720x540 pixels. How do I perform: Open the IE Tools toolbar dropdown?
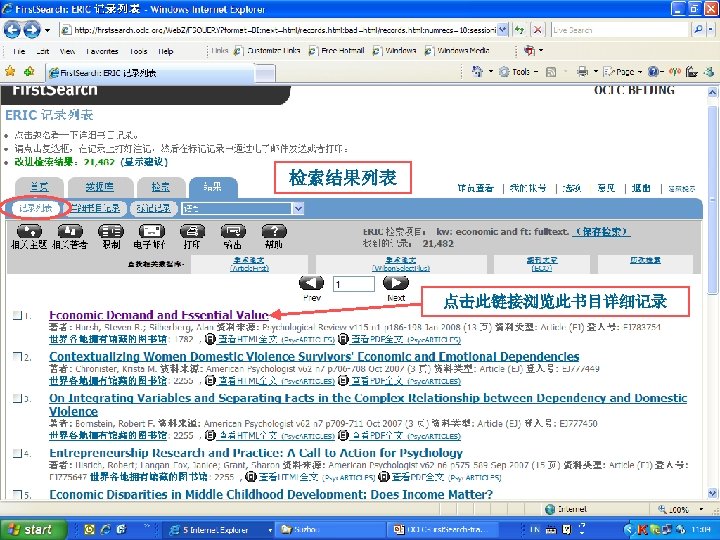pos(535,72)
